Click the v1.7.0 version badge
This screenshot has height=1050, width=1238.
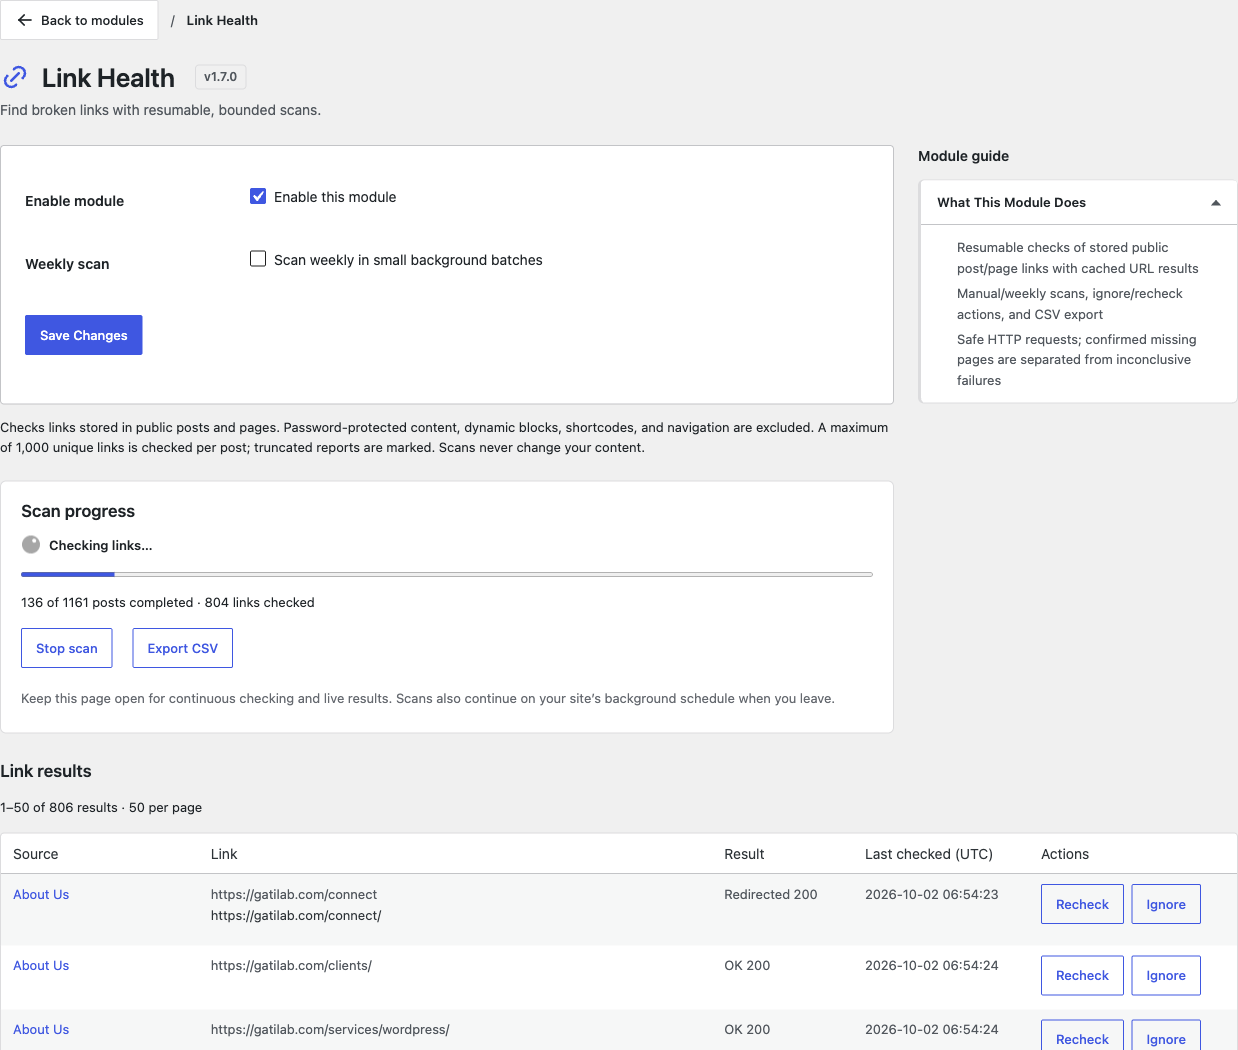point(220,77)
